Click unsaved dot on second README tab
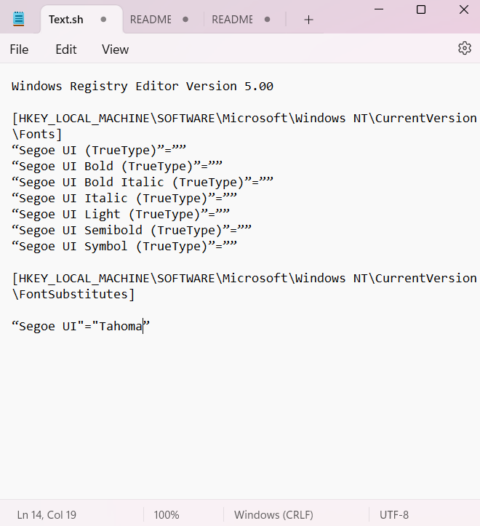This screenshot has width=480, height=526. point(267,19)
